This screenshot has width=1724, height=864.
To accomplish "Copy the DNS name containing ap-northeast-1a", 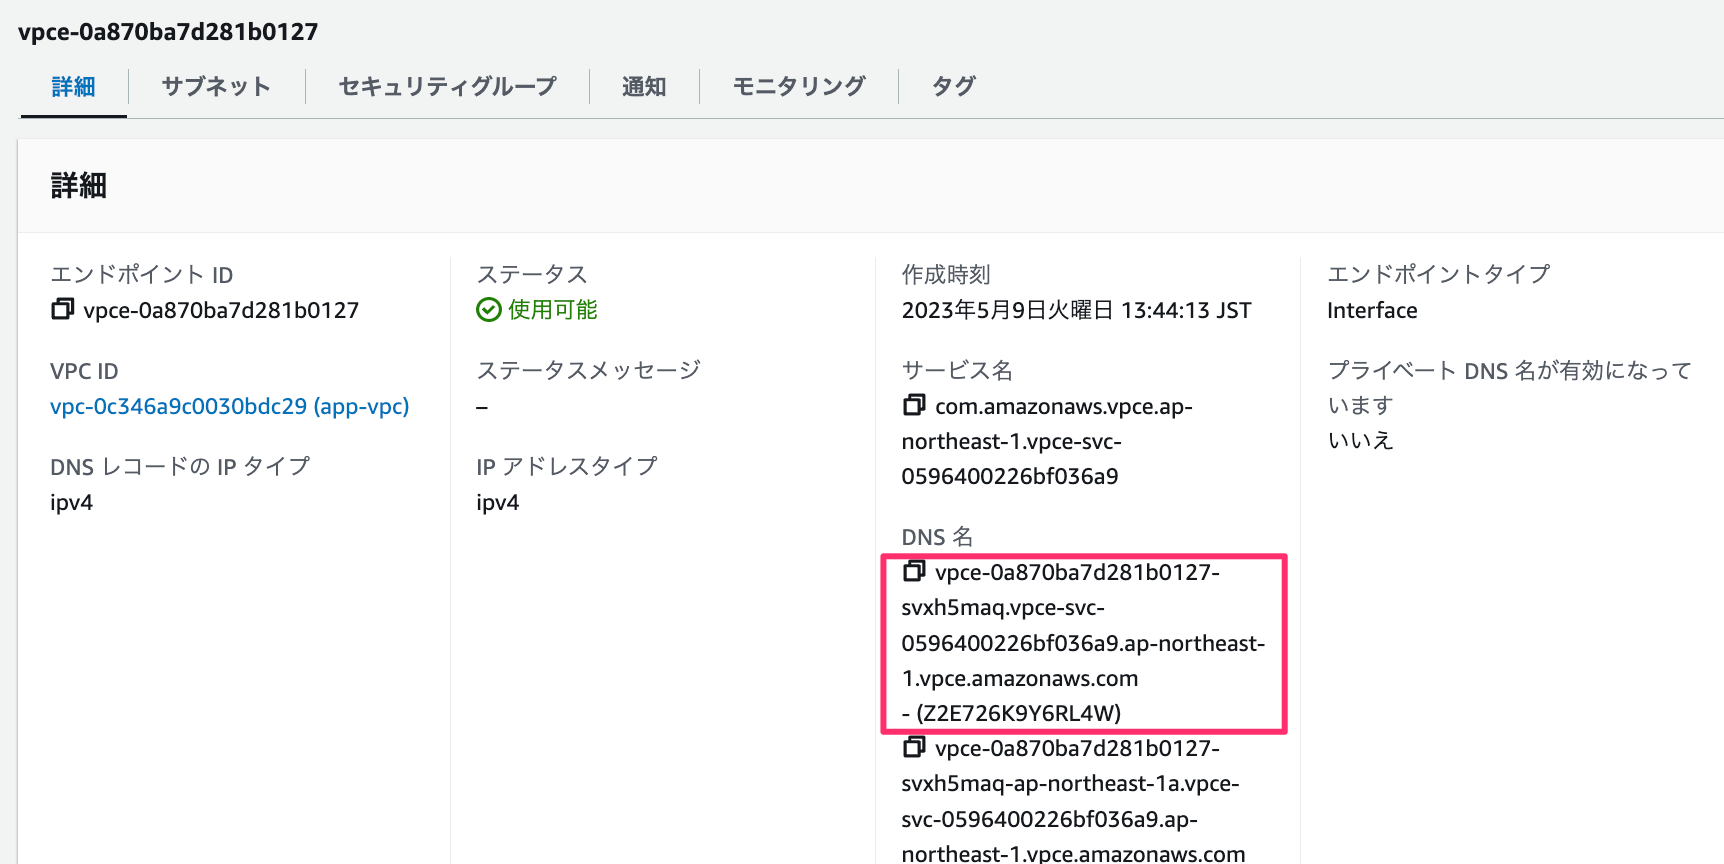I will (914, 747).
